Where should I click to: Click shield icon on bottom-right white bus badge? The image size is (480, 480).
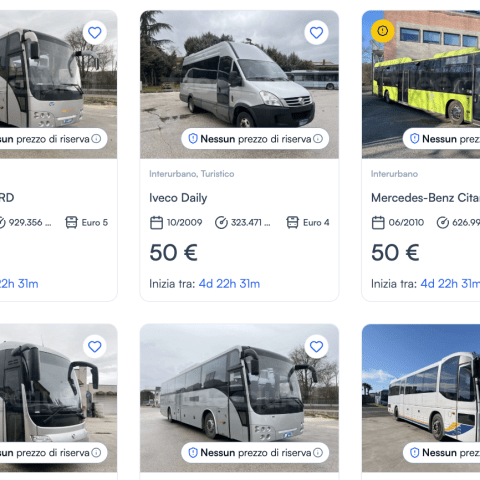coord(414,453)
